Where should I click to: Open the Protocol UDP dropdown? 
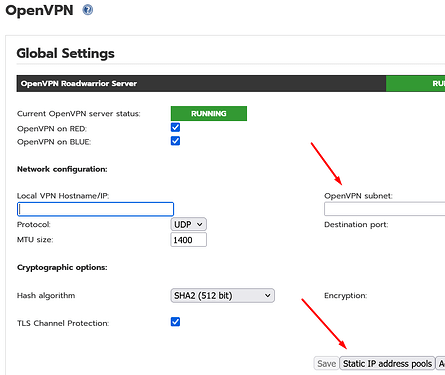(x=188, y=224)
